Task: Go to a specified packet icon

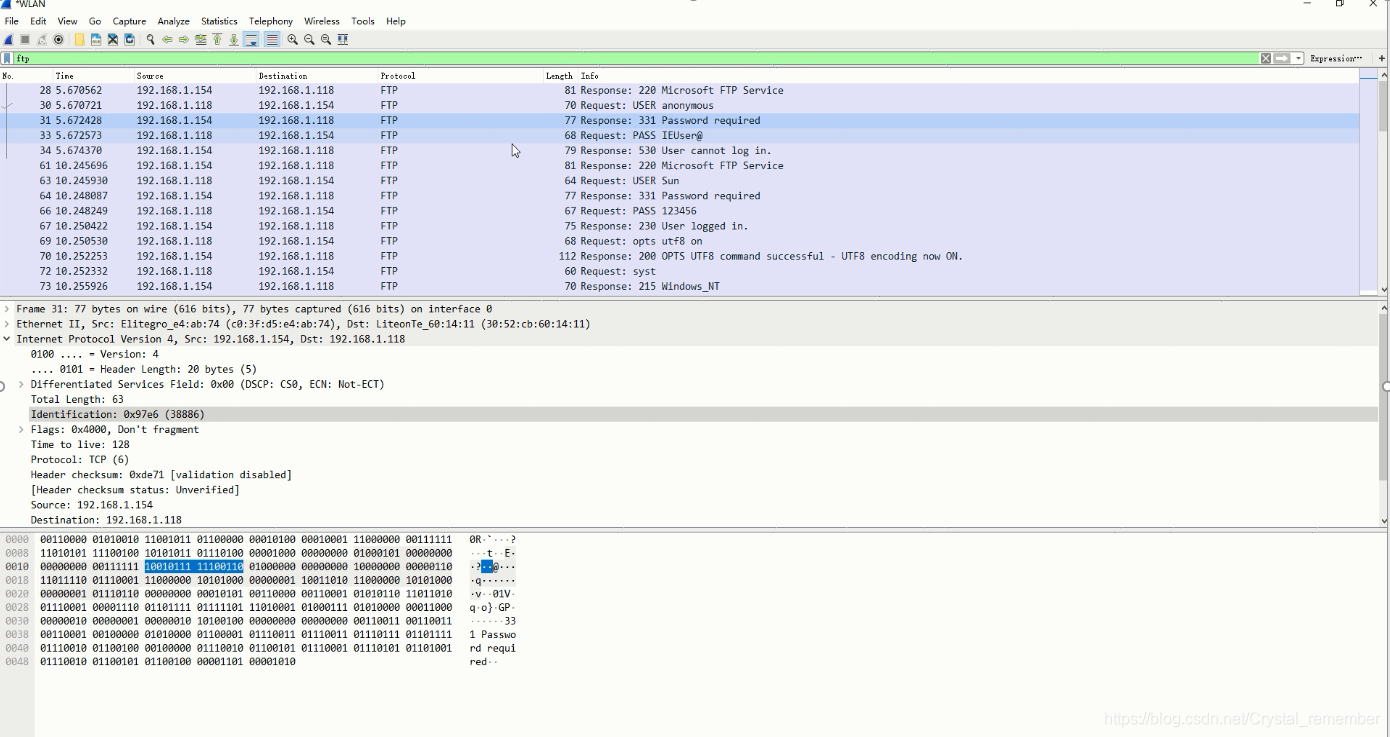Action: pyautogui.click(x=200, y=40)
